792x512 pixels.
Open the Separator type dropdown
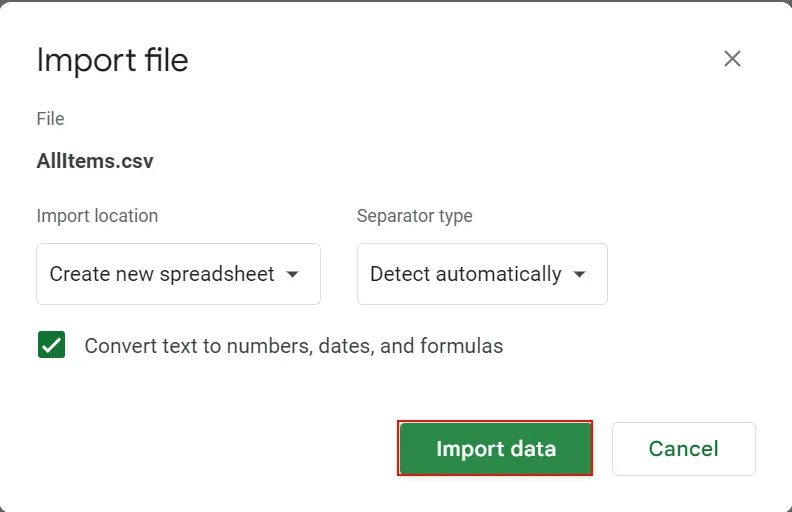point(482,274)
